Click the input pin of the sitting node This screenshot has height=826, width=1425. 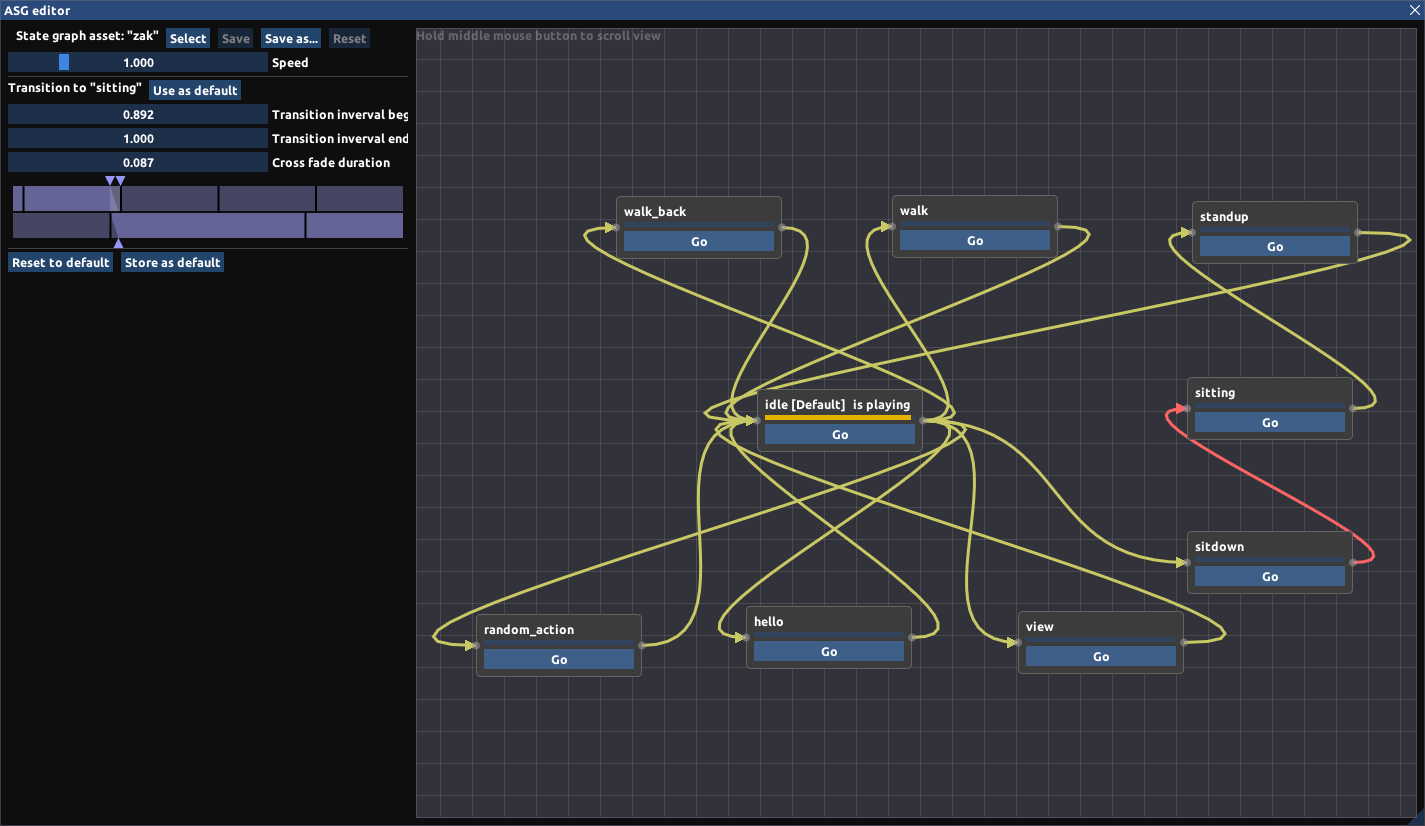tap(1189, 408)
